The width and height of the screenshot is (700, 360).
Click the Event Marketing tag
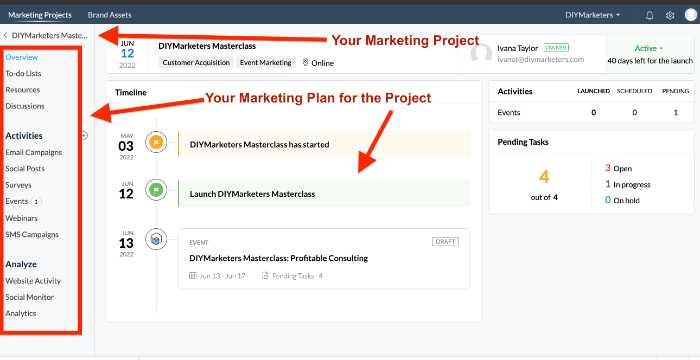(266, 63)
